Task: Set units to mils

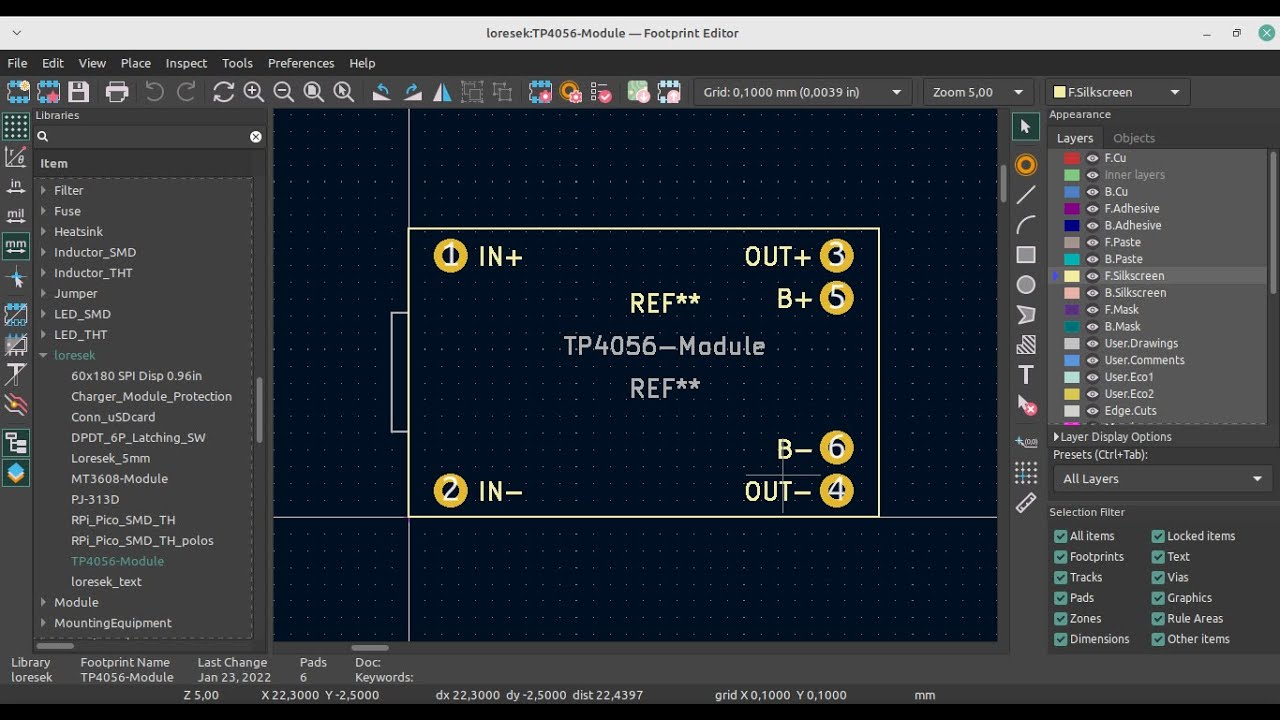Action: [x=16, y=215]
